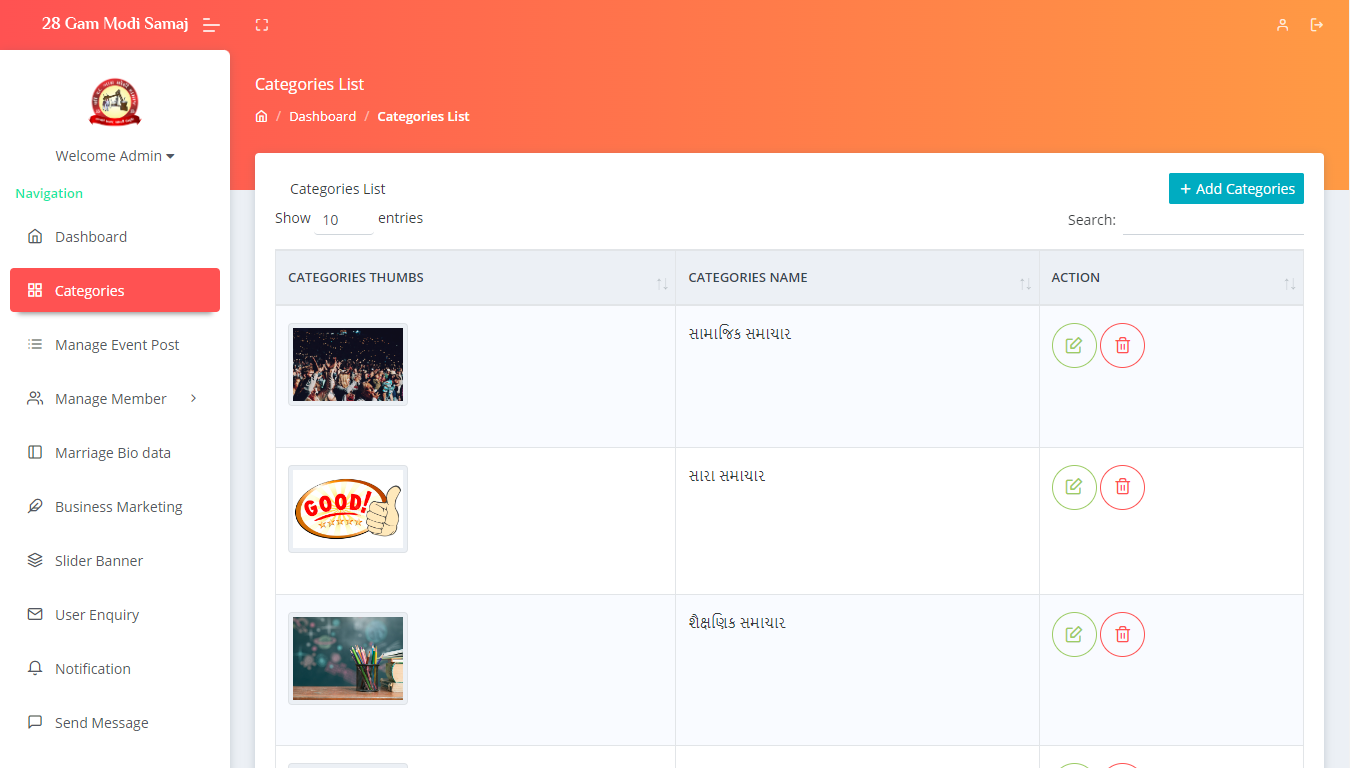Click the home icon in breadcrumb
Screen dimensions: 1350x768
click(262, 117)
